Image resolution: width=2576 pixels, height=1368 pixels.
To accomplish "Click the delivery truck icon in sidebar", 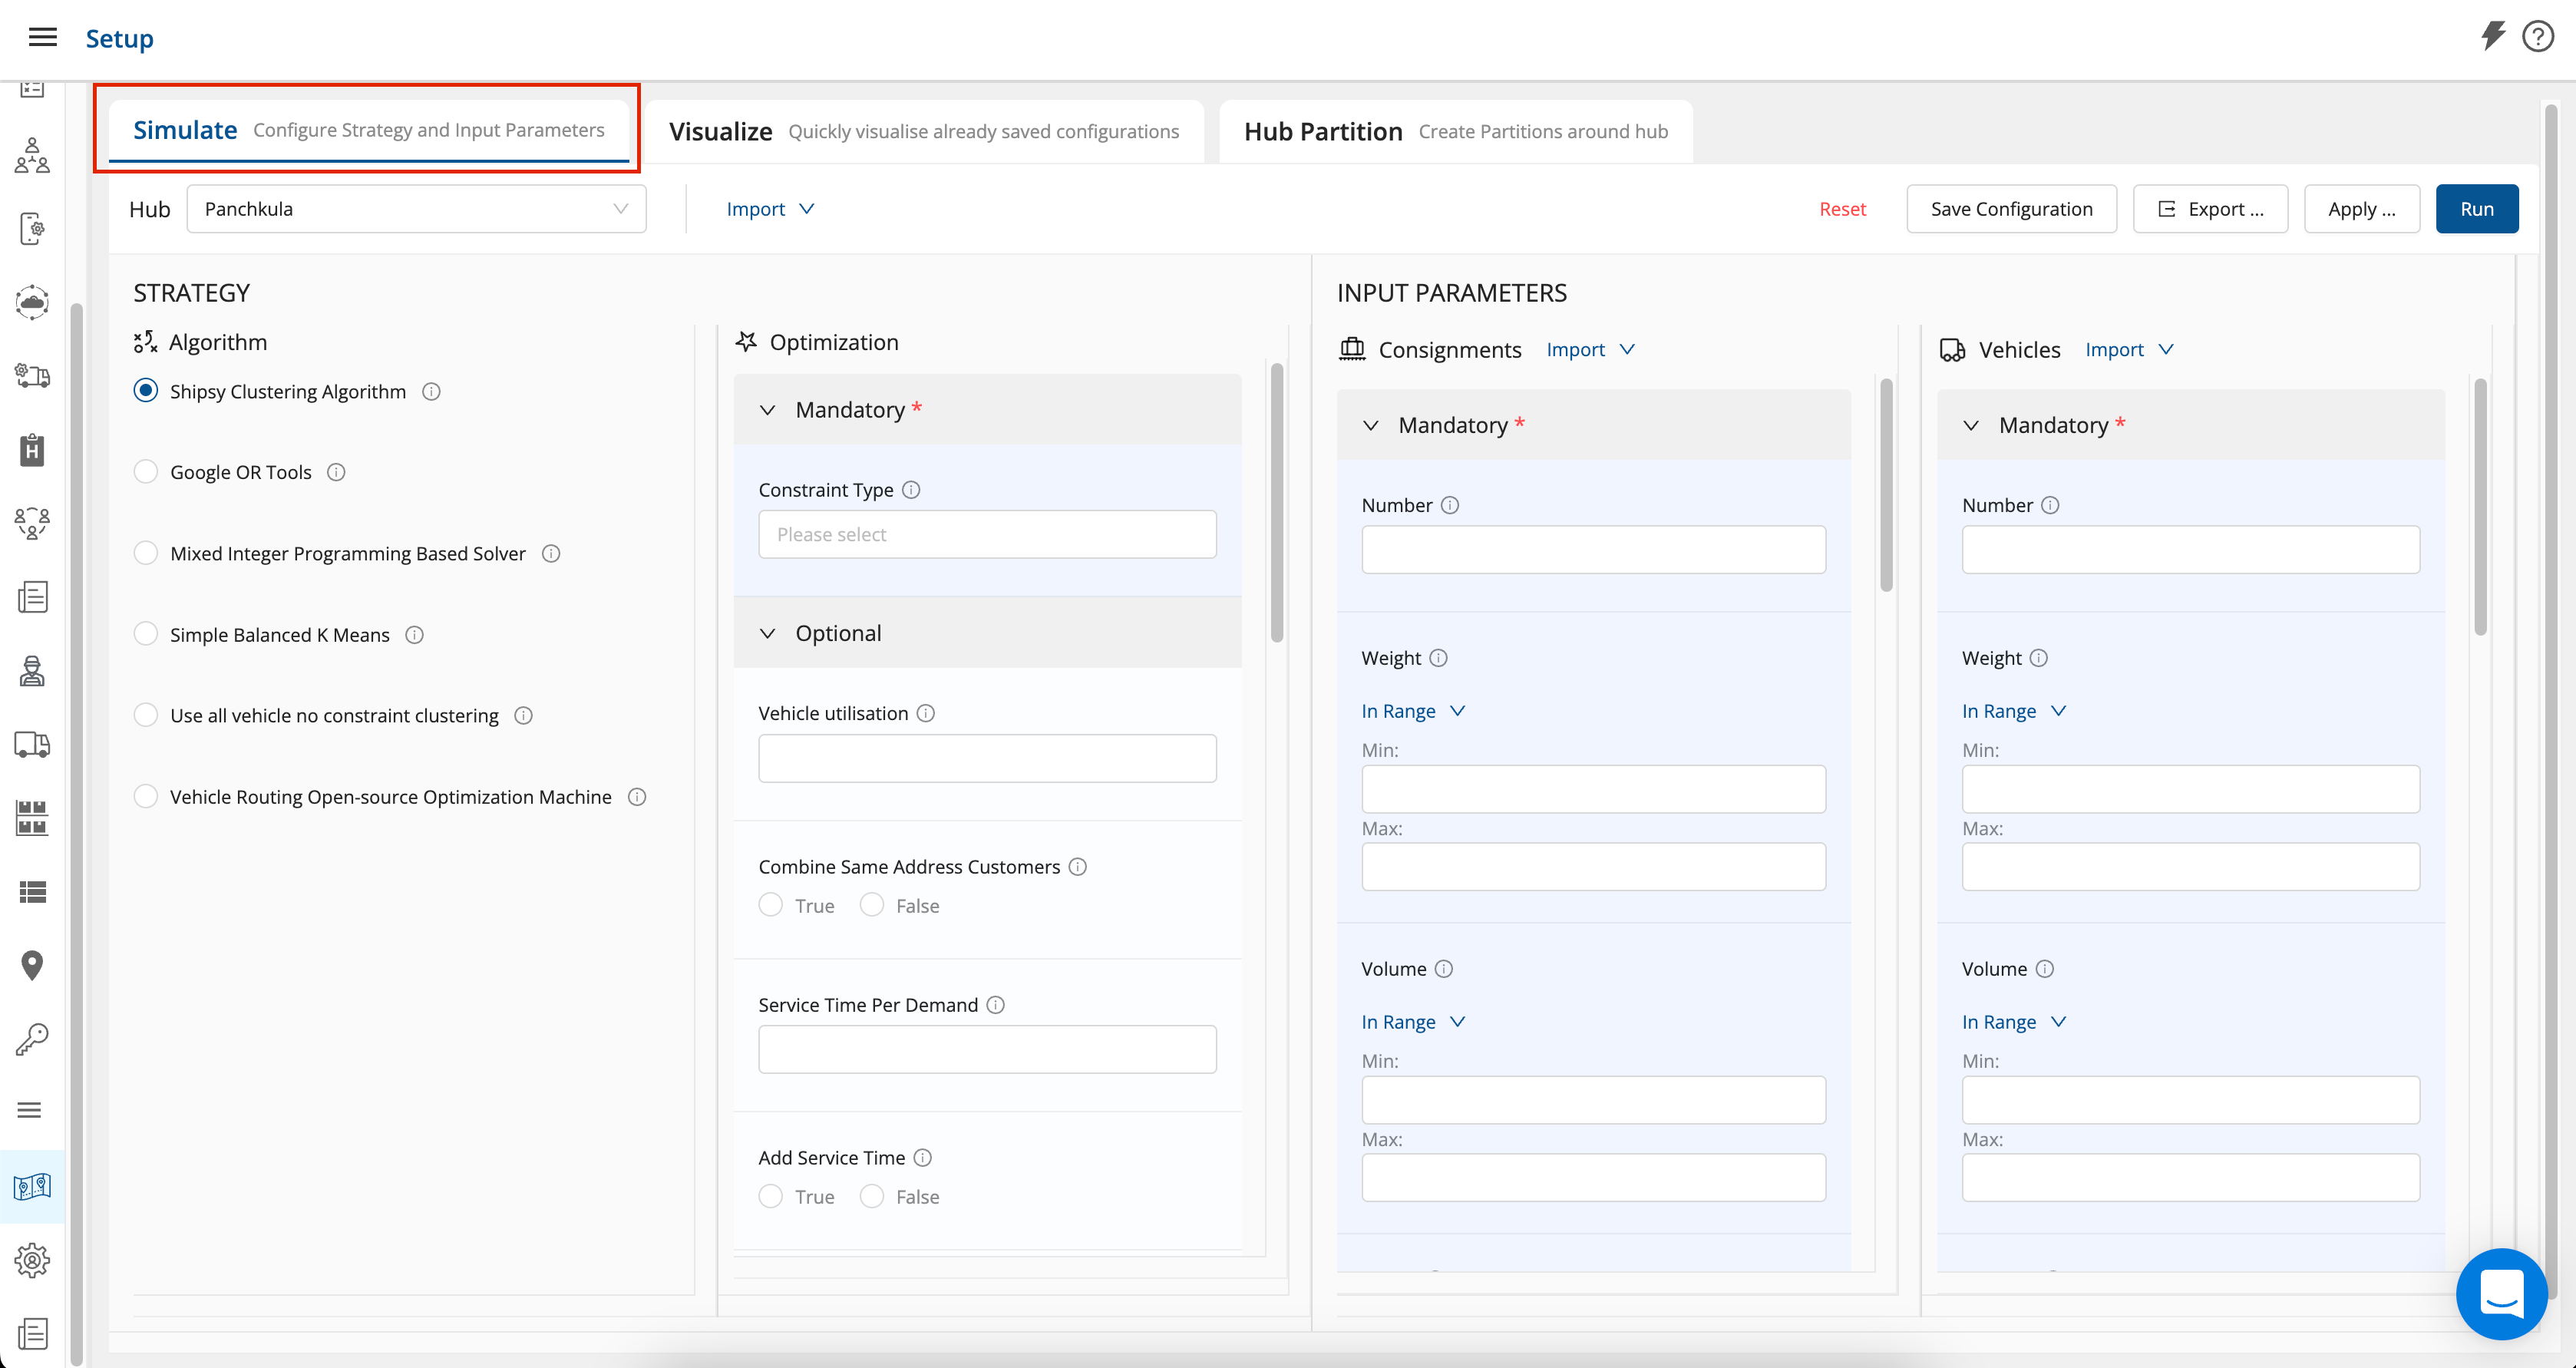I will tap(32, 745).
